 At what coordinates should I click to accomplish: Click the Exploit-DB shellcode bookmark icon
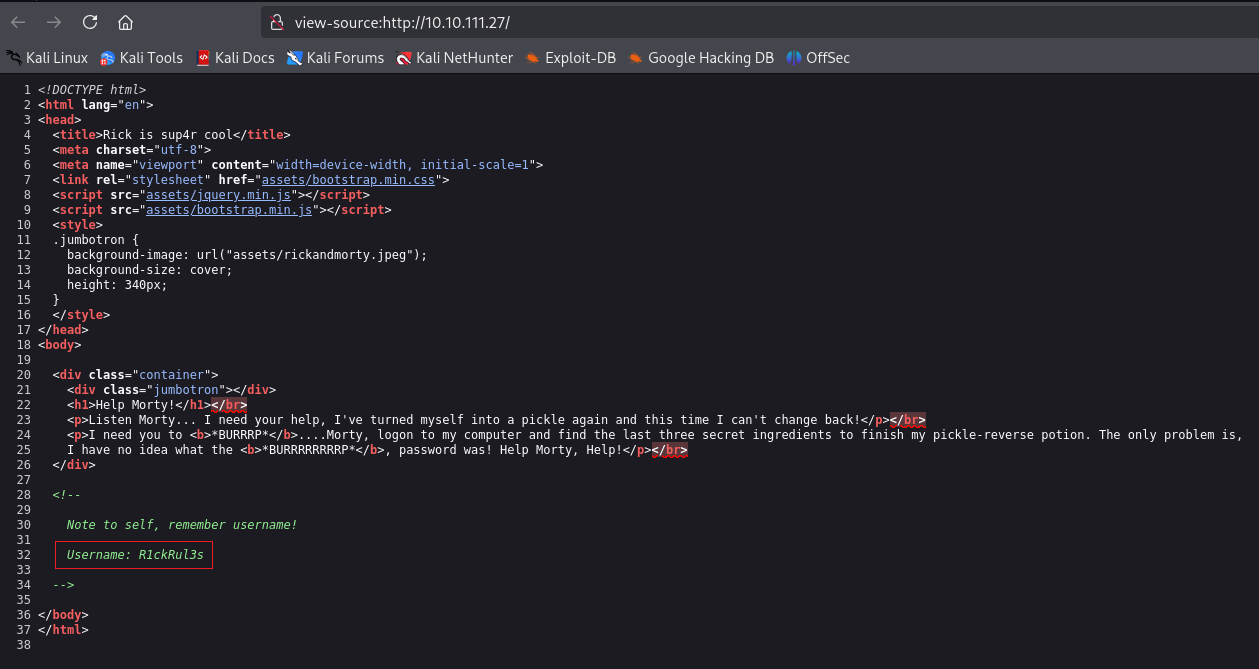click(x=531, y=57)
